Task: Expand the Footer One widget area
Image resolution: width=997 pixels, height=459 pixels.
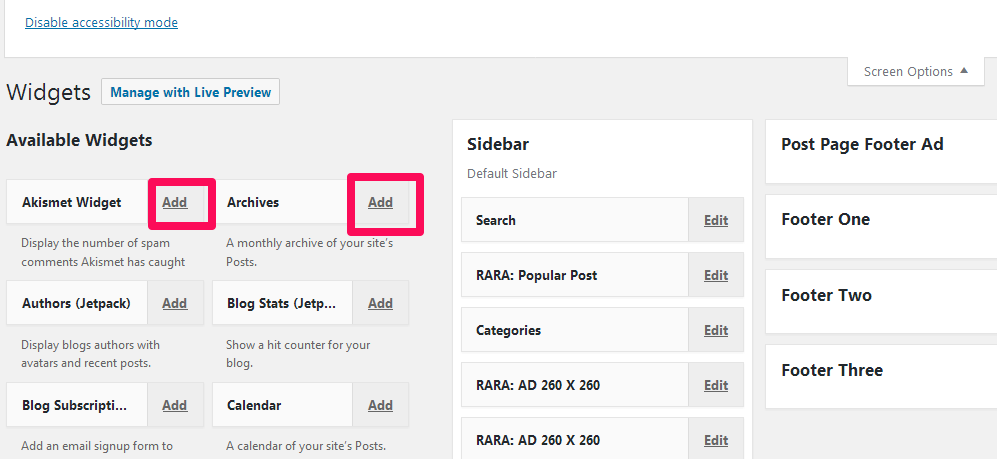Action: click(x=825, y=219)
